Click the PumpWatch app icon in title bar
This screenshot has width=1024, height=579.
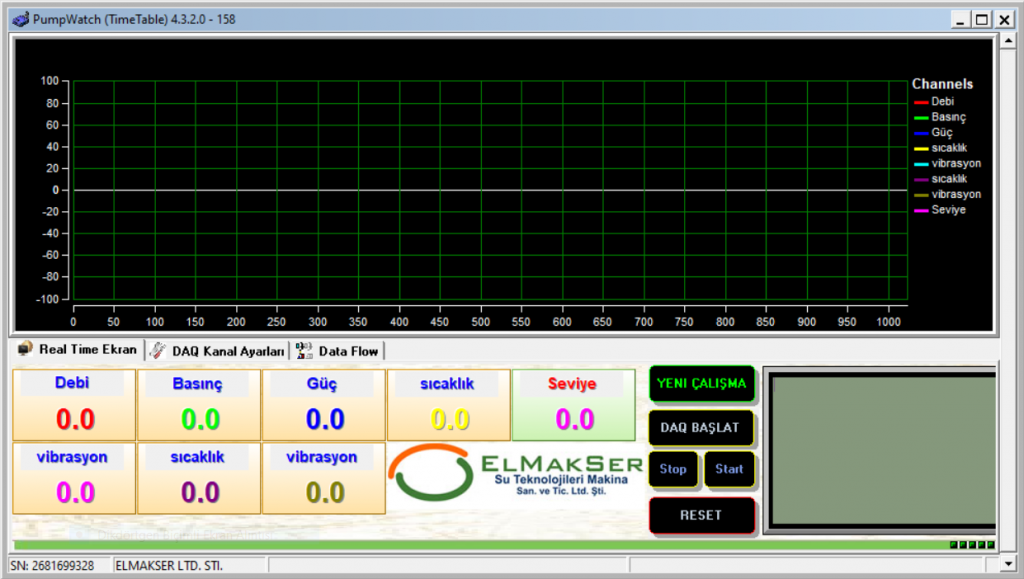coord(20,19)
